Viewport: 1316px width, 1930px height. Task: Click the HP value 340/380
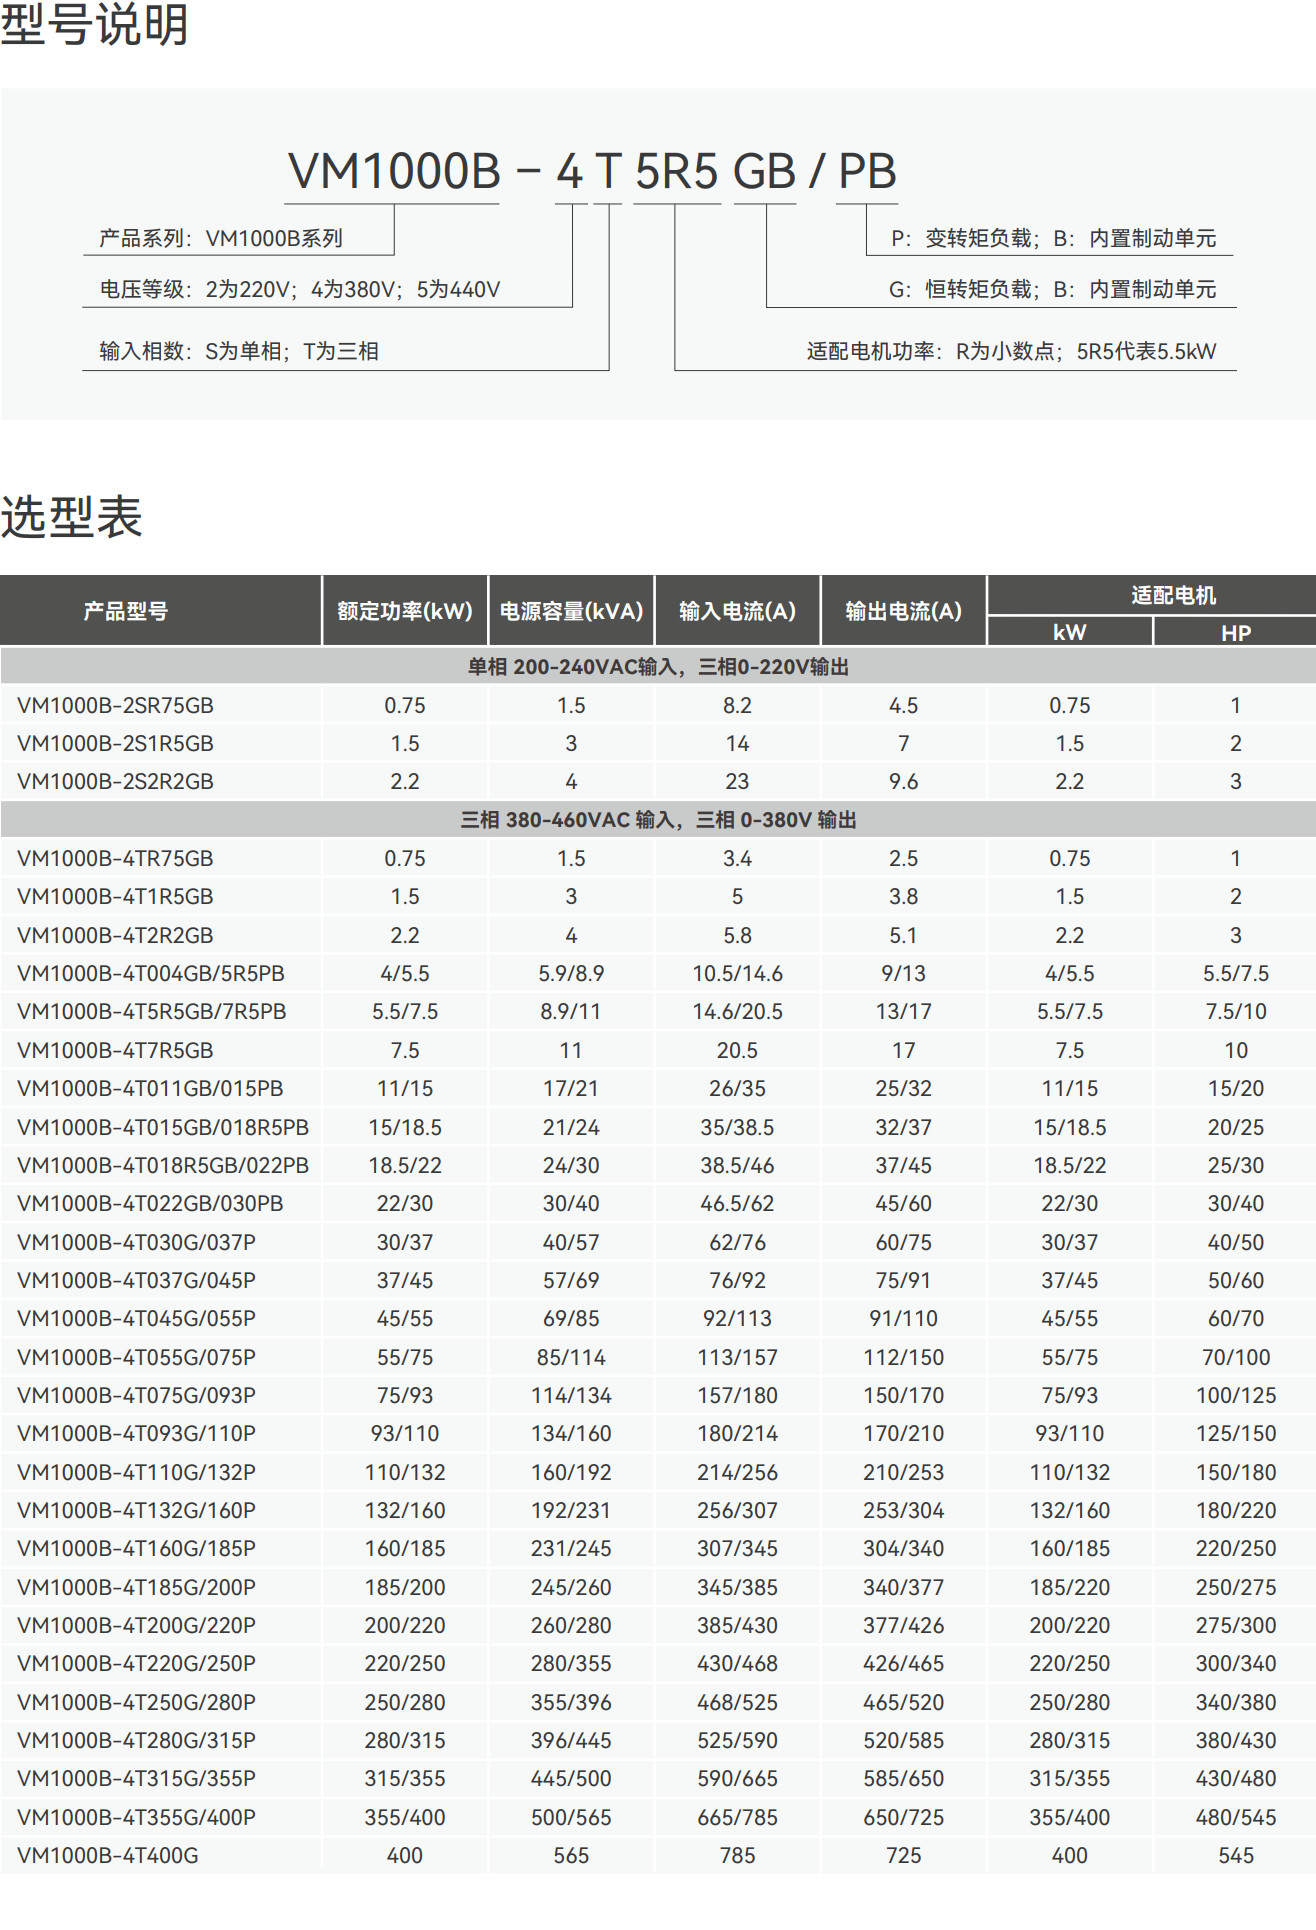(x=1236, y=1702)
